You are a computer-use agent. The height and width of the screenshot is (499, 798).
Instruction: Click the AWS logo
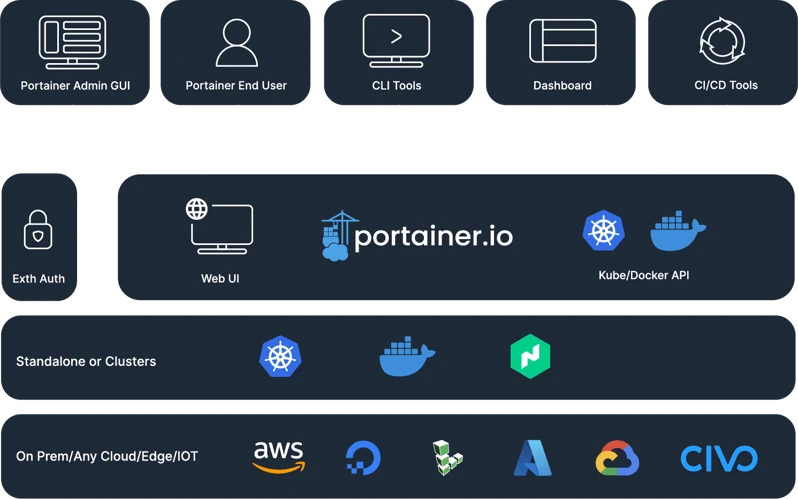279,457
